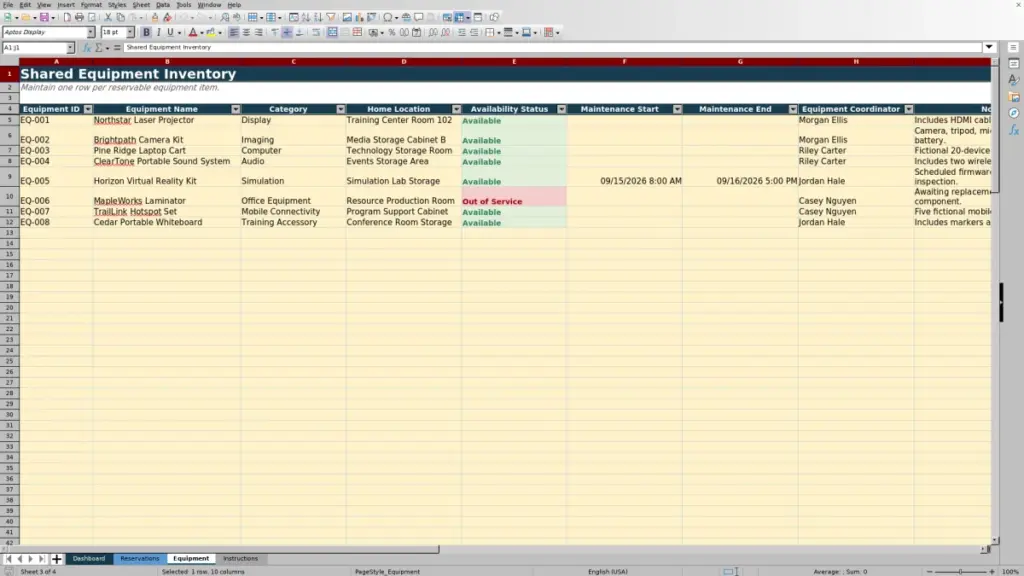Viewport: 1024px width, 576px height.
Task: Toggle Bold formatting
Action: [x=146, y=33]
